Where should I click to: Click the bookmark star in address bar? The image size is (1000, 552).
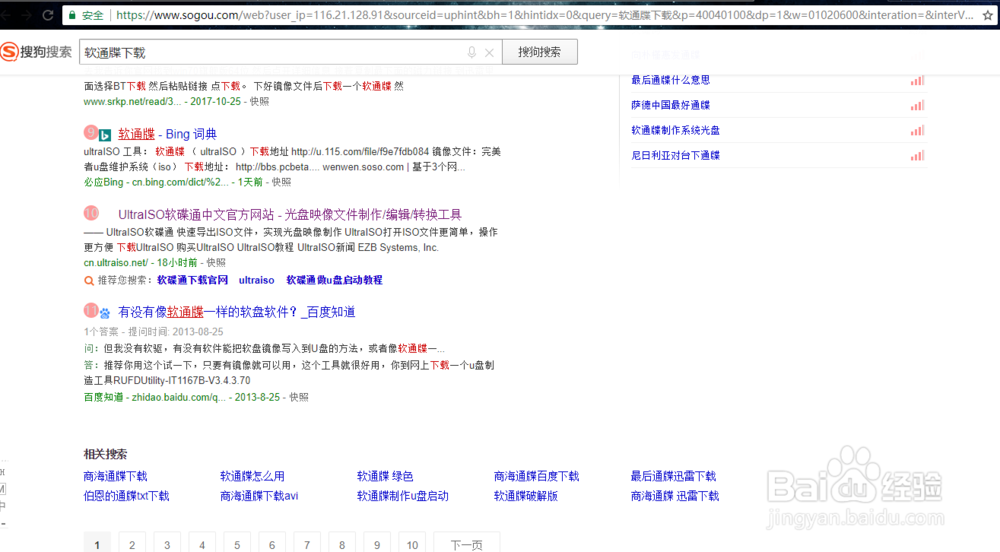[x=987, y=15]
